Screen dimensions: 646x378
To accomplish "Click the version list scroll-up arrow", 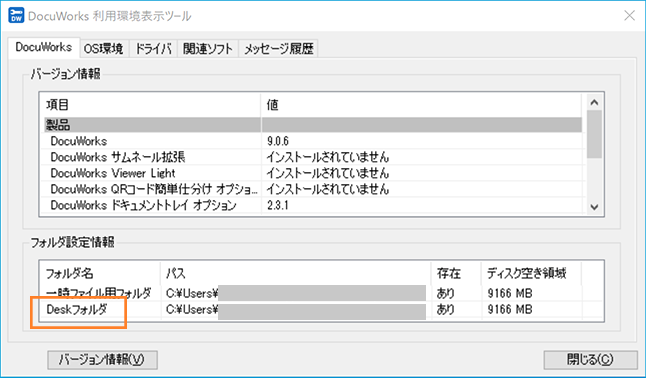I will coord(594,102).
